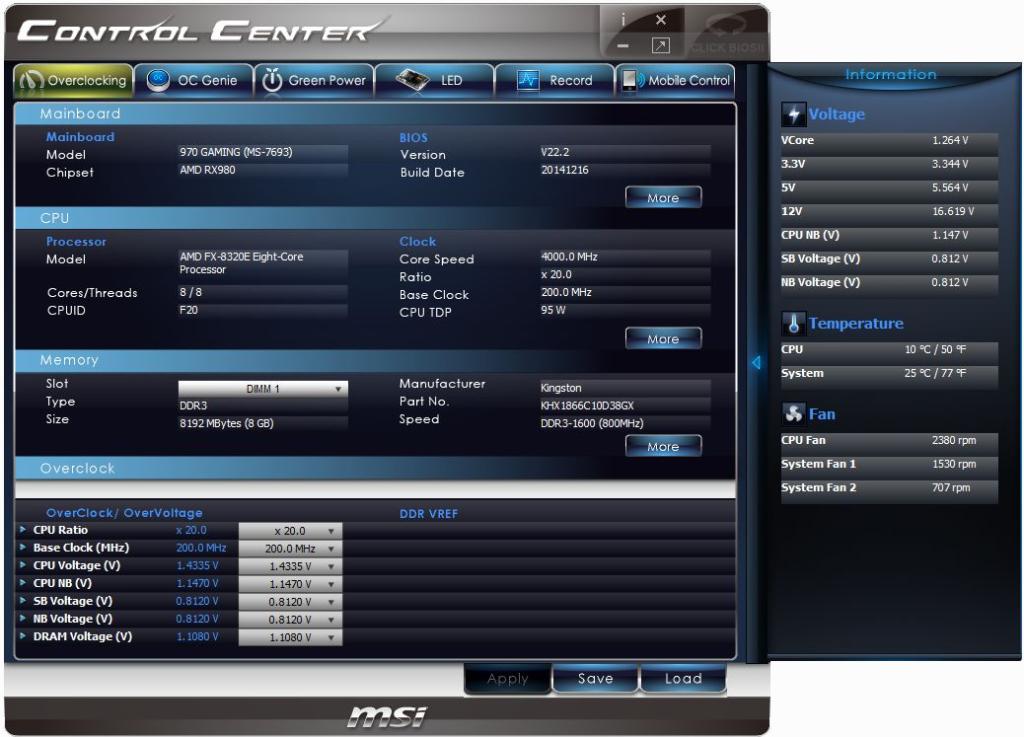Click the detach window arrow icon
Screen dimensions: 1024x737
pos(661,46)
